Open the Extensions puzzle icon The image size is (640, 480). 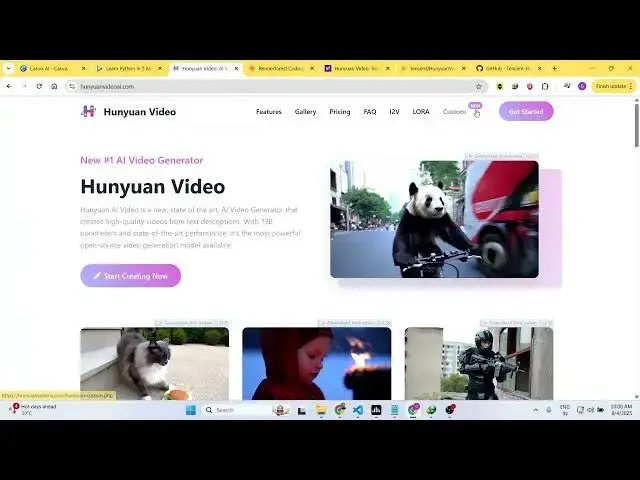(545, 87)
